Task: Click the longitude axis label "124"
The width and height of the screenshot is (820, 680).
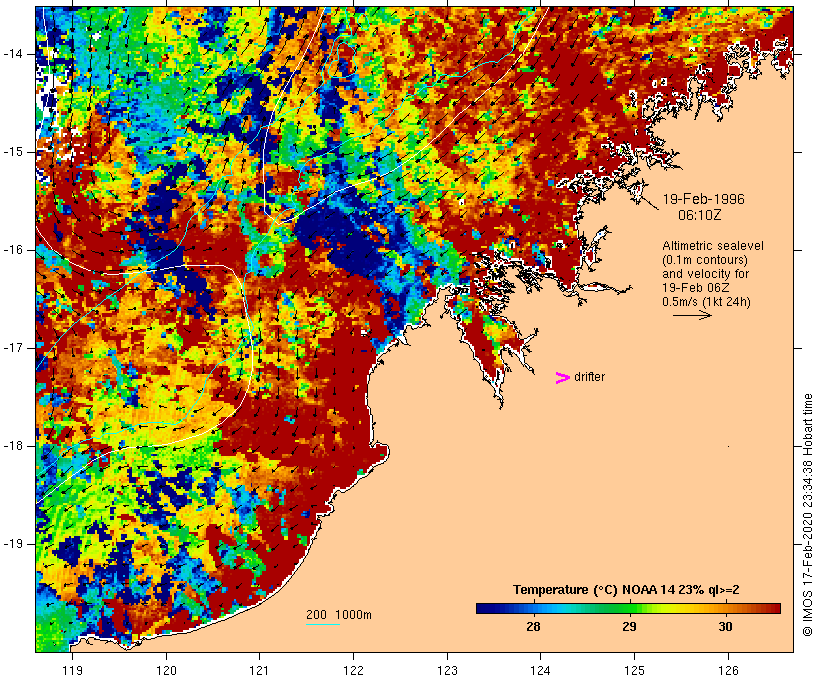Action: (541, 670)
